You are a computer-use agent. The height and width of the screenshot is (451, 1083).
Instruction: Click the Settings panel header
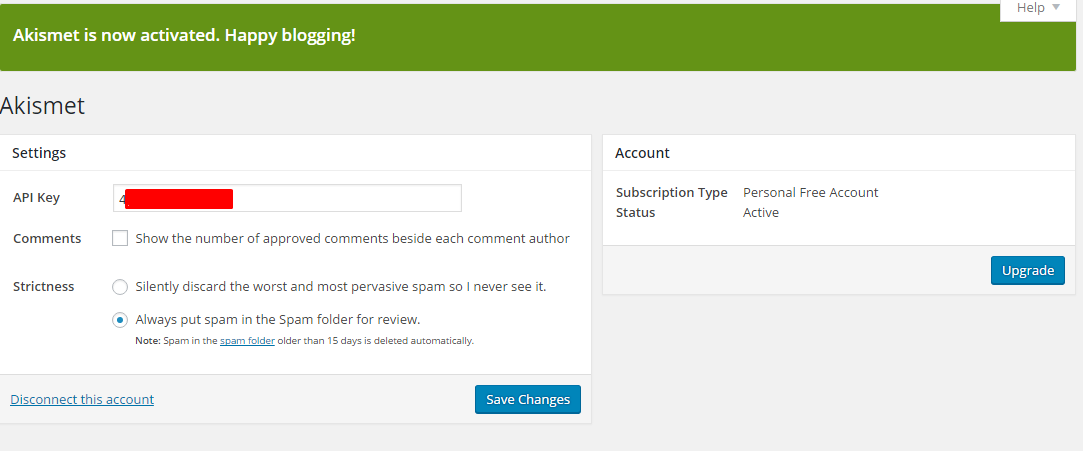tap(39, 153)
